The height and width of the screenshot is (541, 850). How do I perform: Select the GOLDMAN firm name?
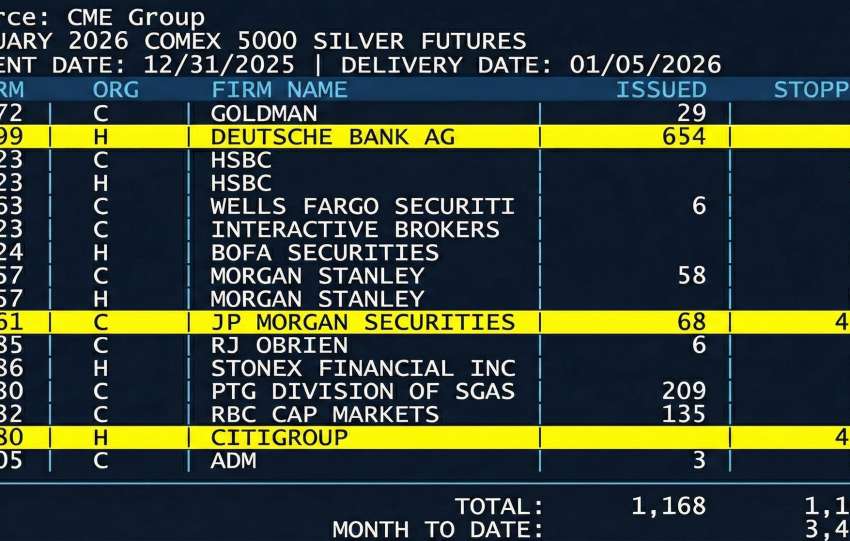(x=264, y=113)
